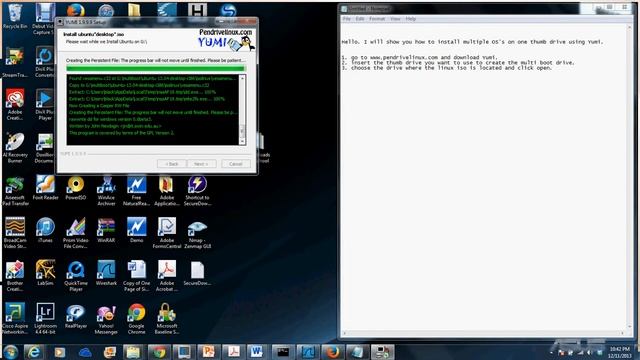640x360 pixels.
Task: Open the Prism Video File Converter shortcut
Action: 76,233
